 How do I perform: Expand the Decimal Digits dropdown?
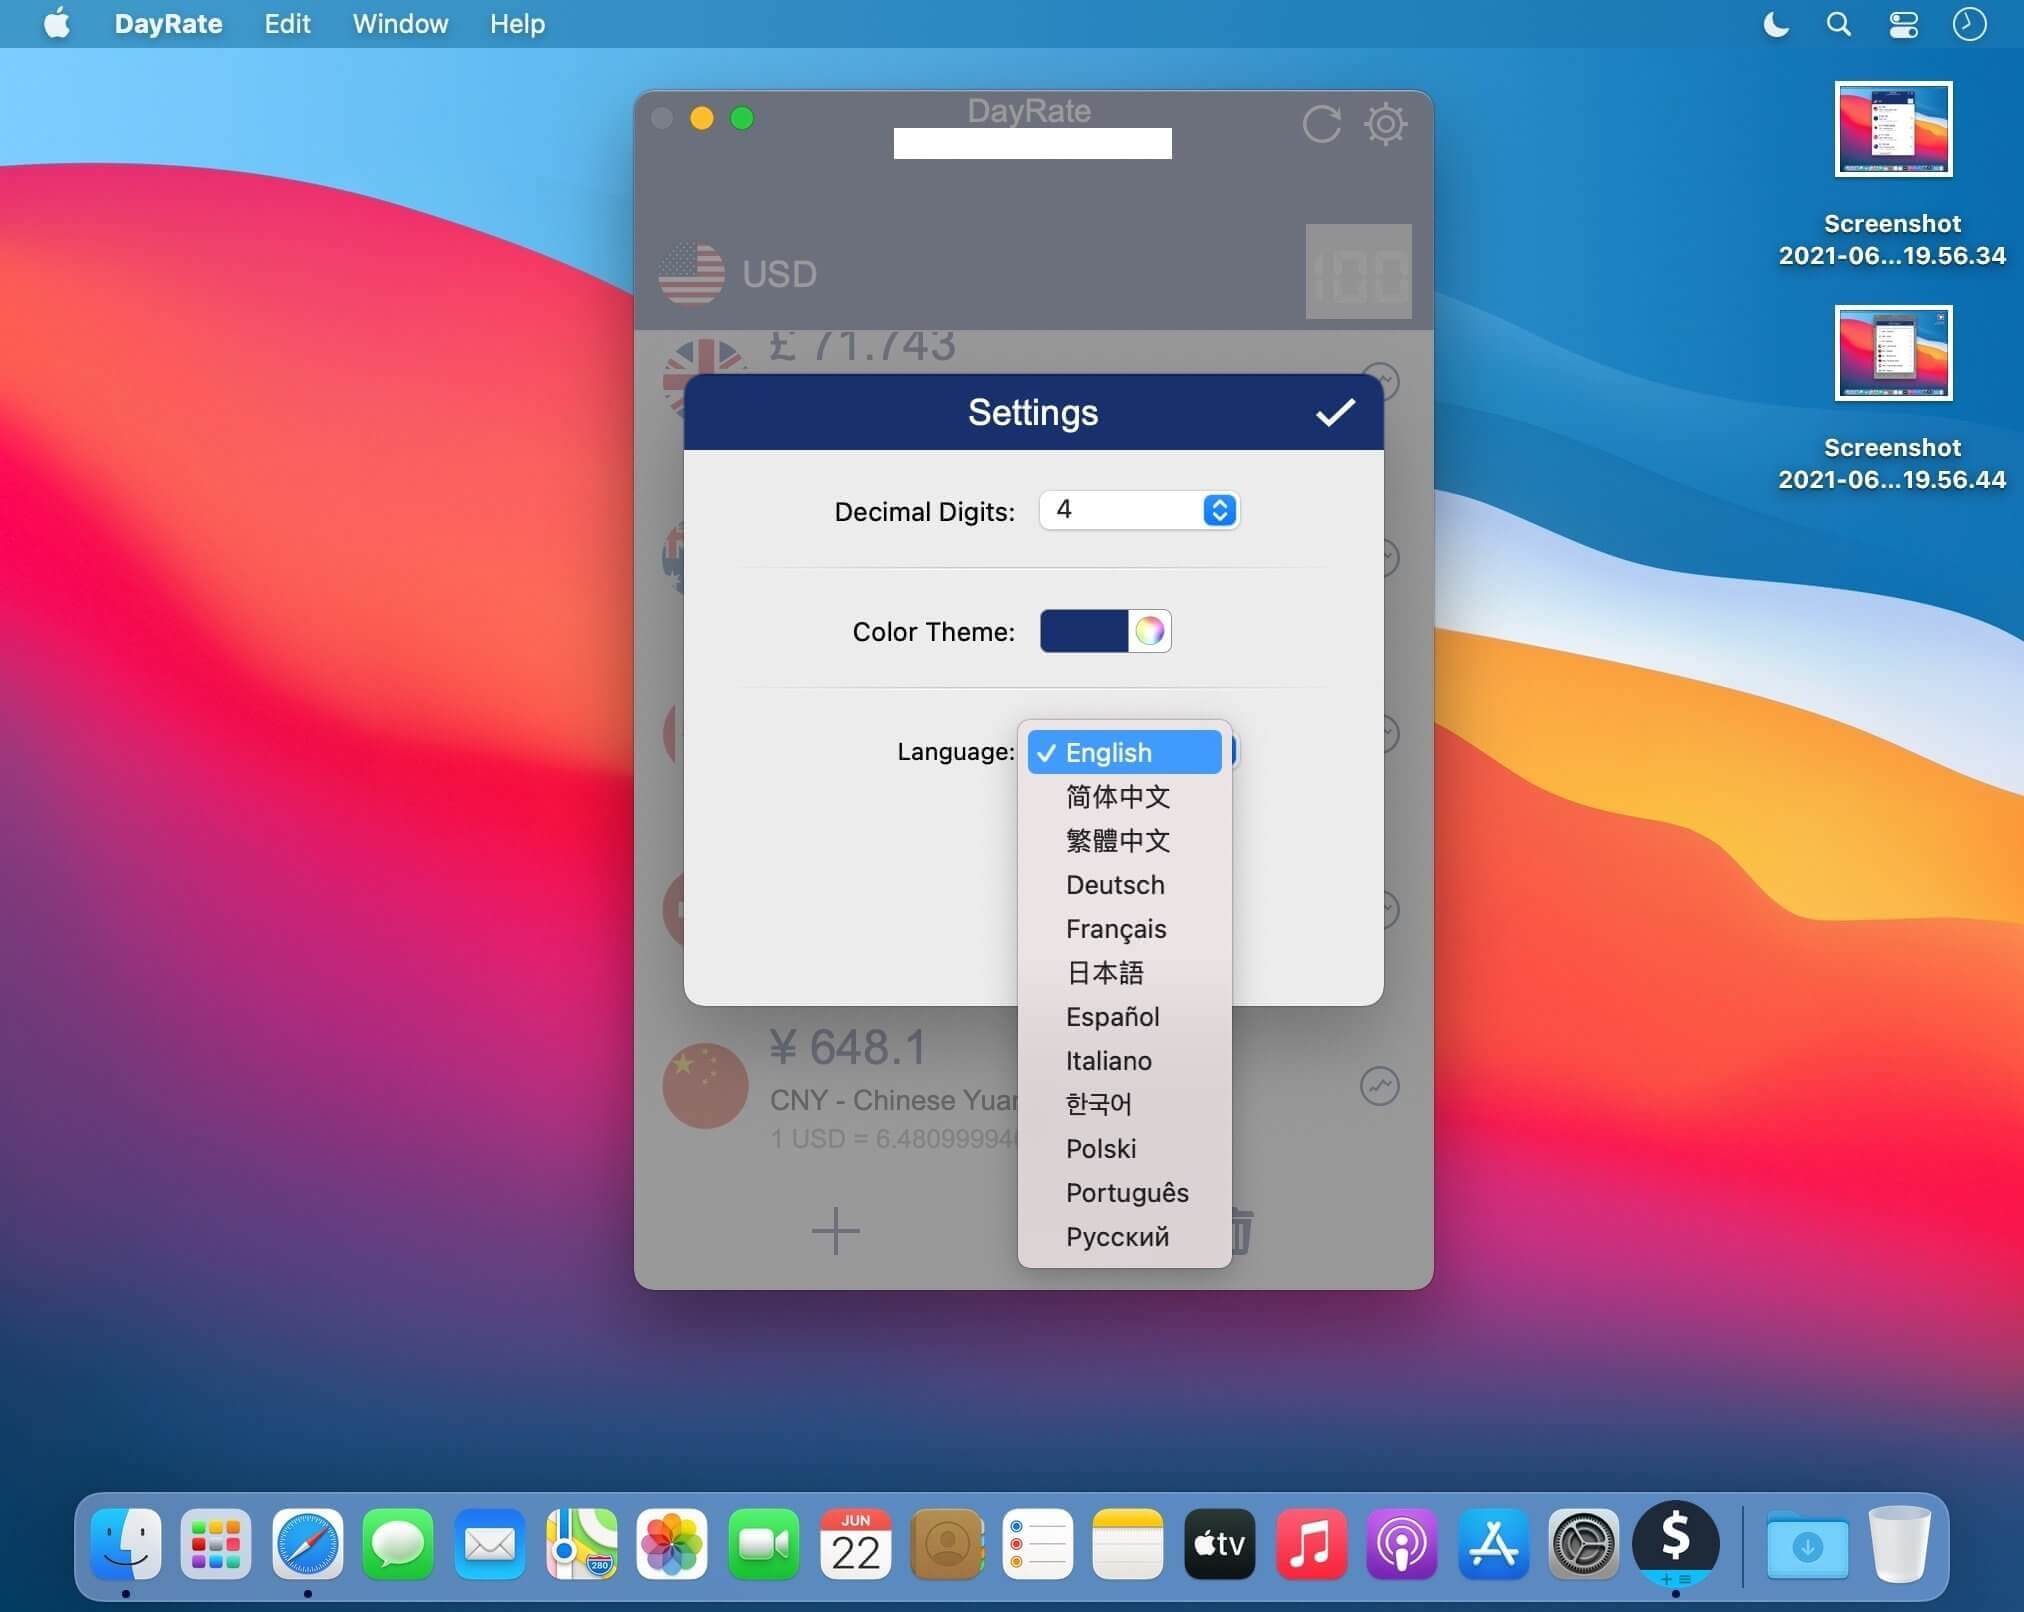click(1139, 510)
